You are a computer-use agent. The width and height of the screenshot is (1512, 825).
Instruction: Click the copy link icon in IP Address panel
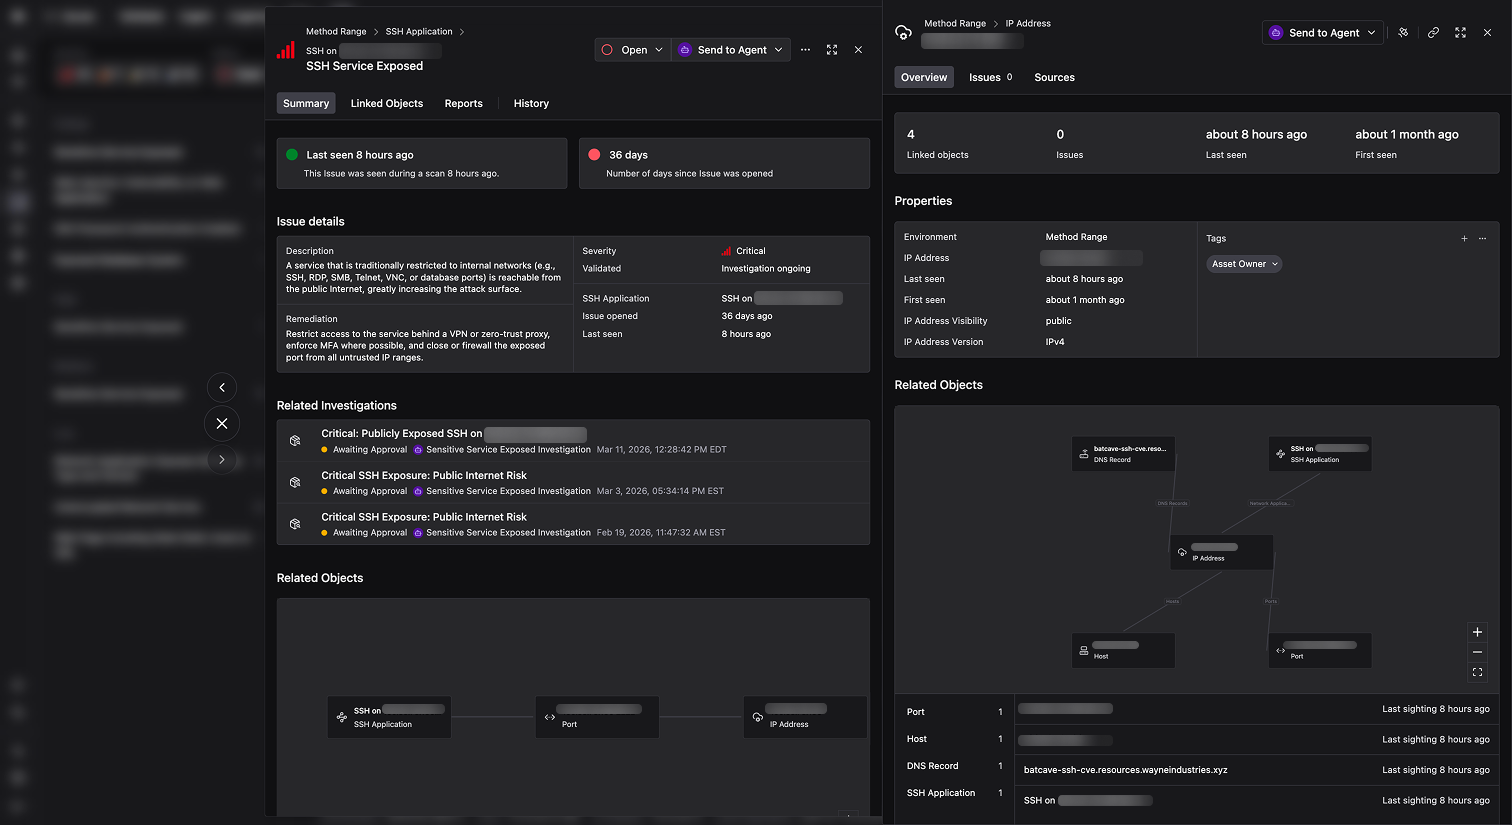1433,32
